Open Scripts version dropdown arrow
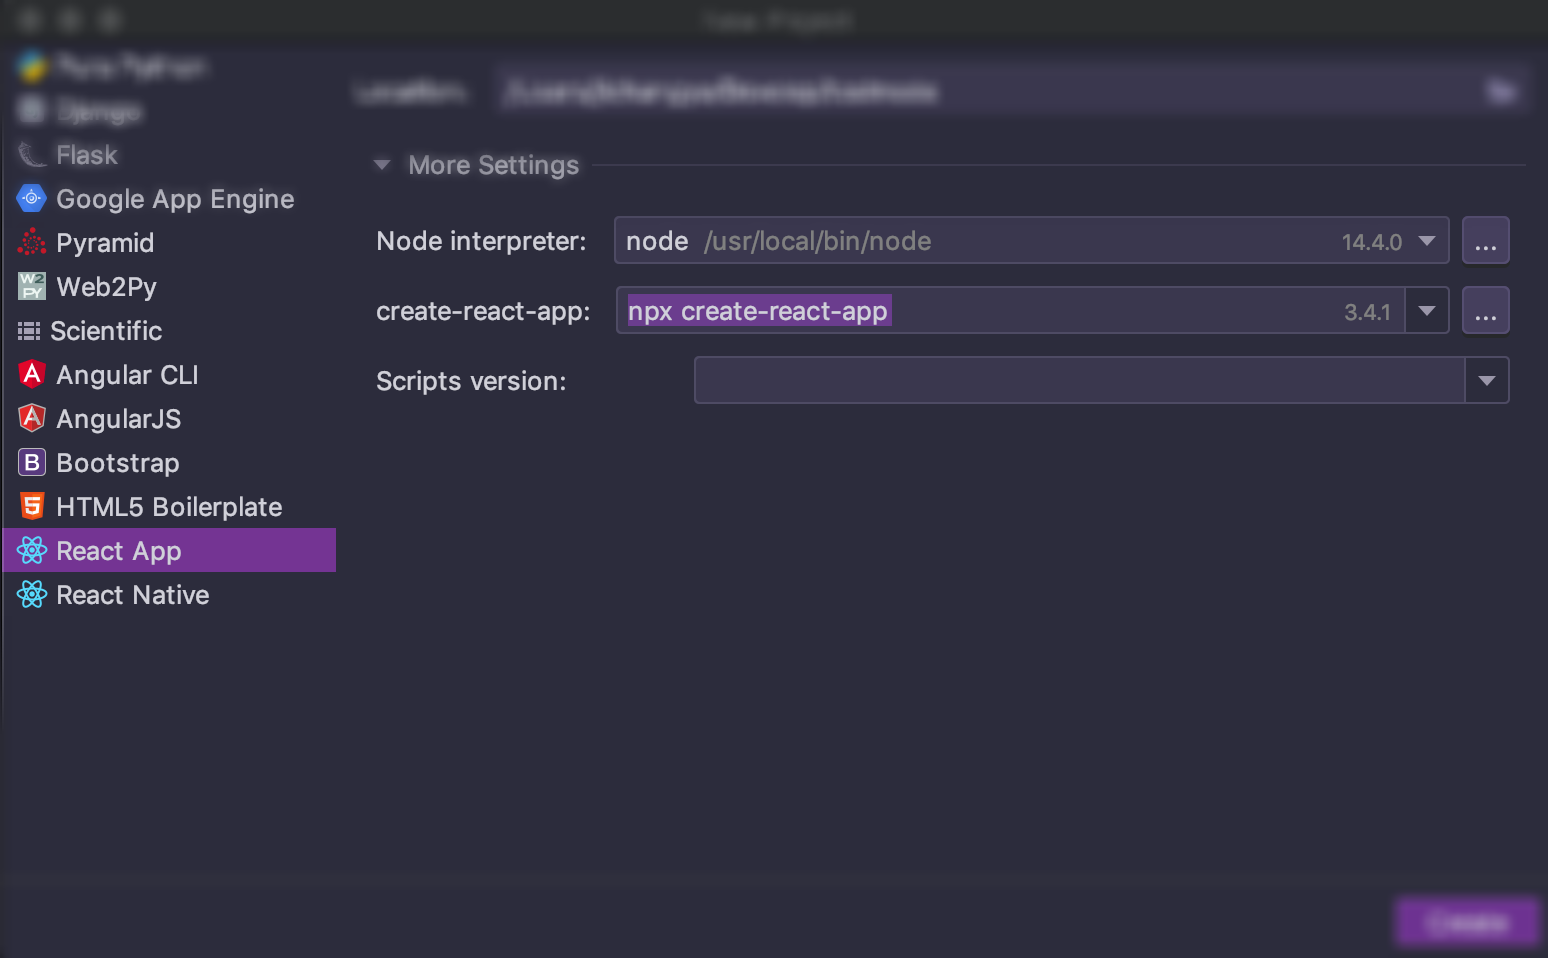Image resolution: width=1548 pixels, height=958 pixels. (1487, 381)
